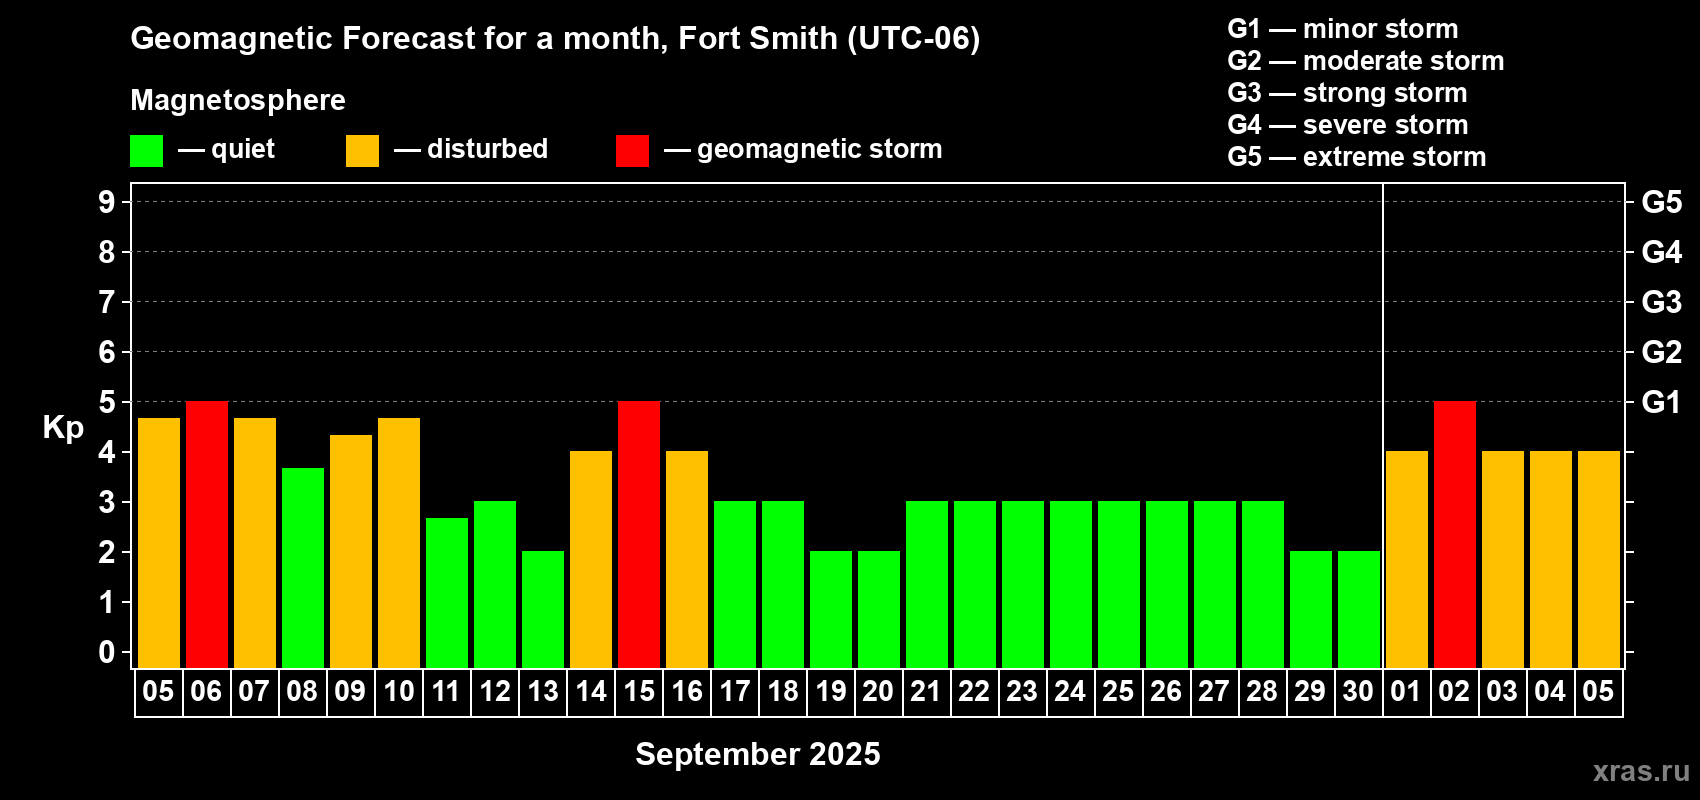1700x800 pixels.
Task: Click the 'G1 — minor storm' legend text
Action: 1343,29
